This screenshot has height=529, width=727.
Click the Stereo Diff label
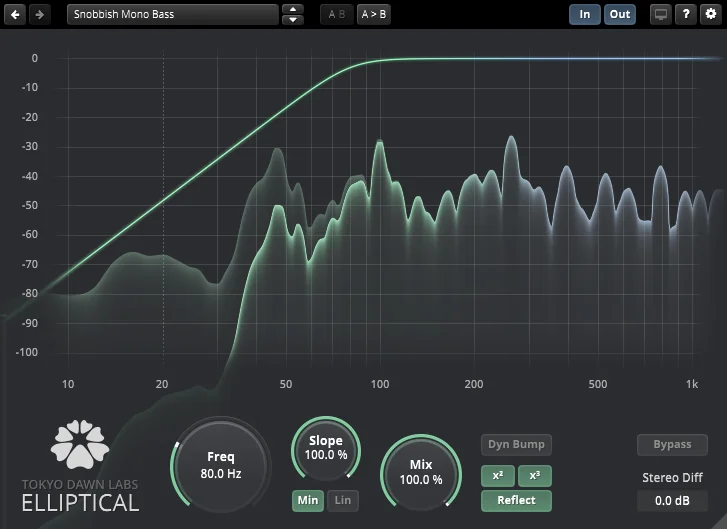672,478
